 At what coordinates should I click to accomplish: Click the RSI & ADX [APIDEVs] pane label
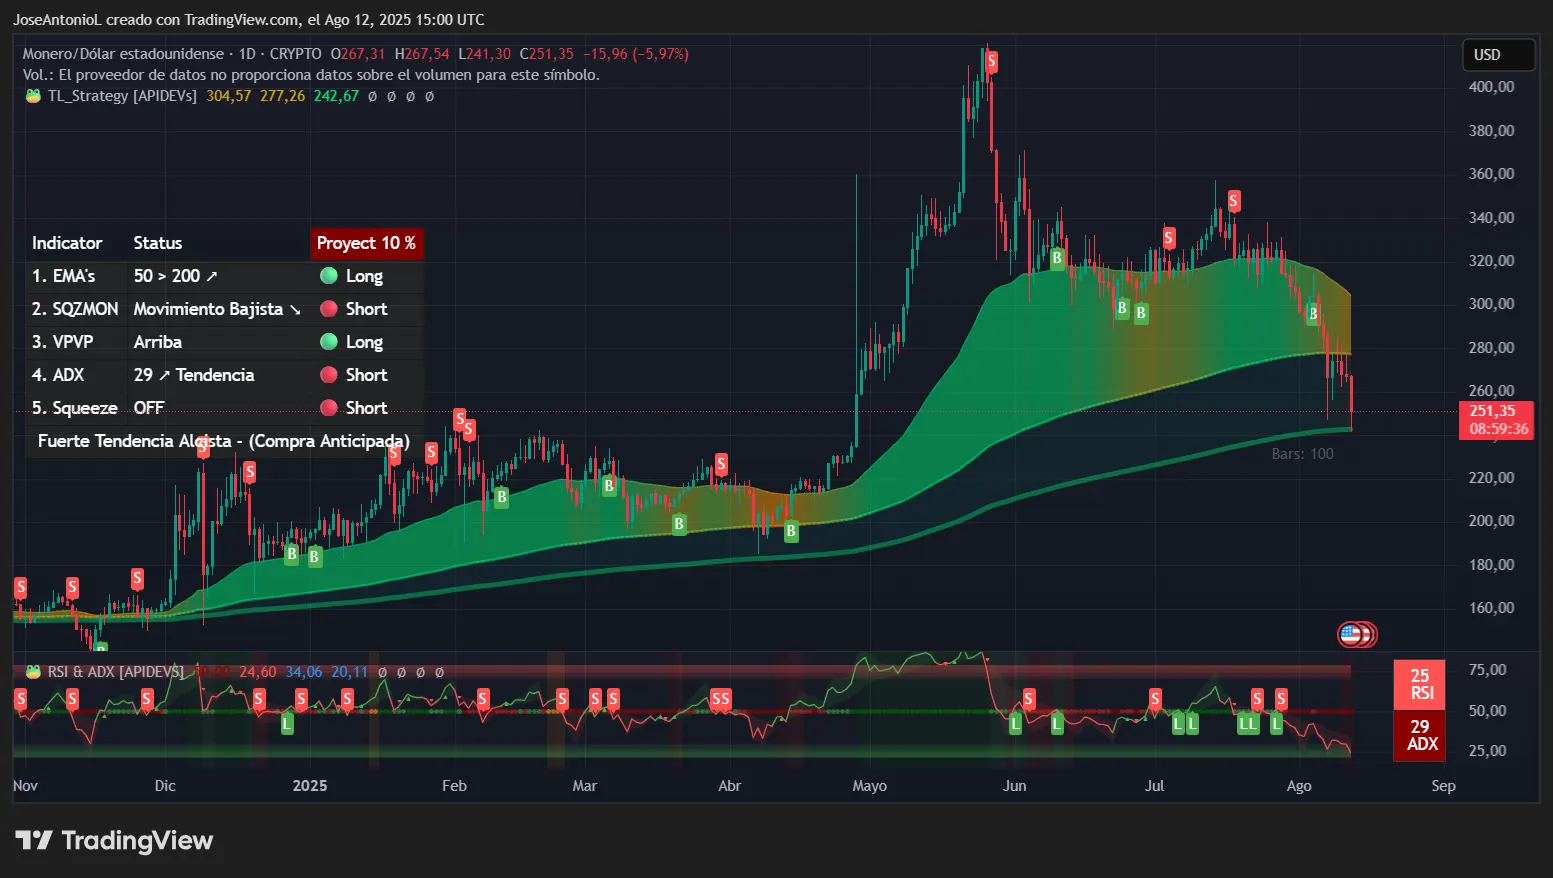115,672
